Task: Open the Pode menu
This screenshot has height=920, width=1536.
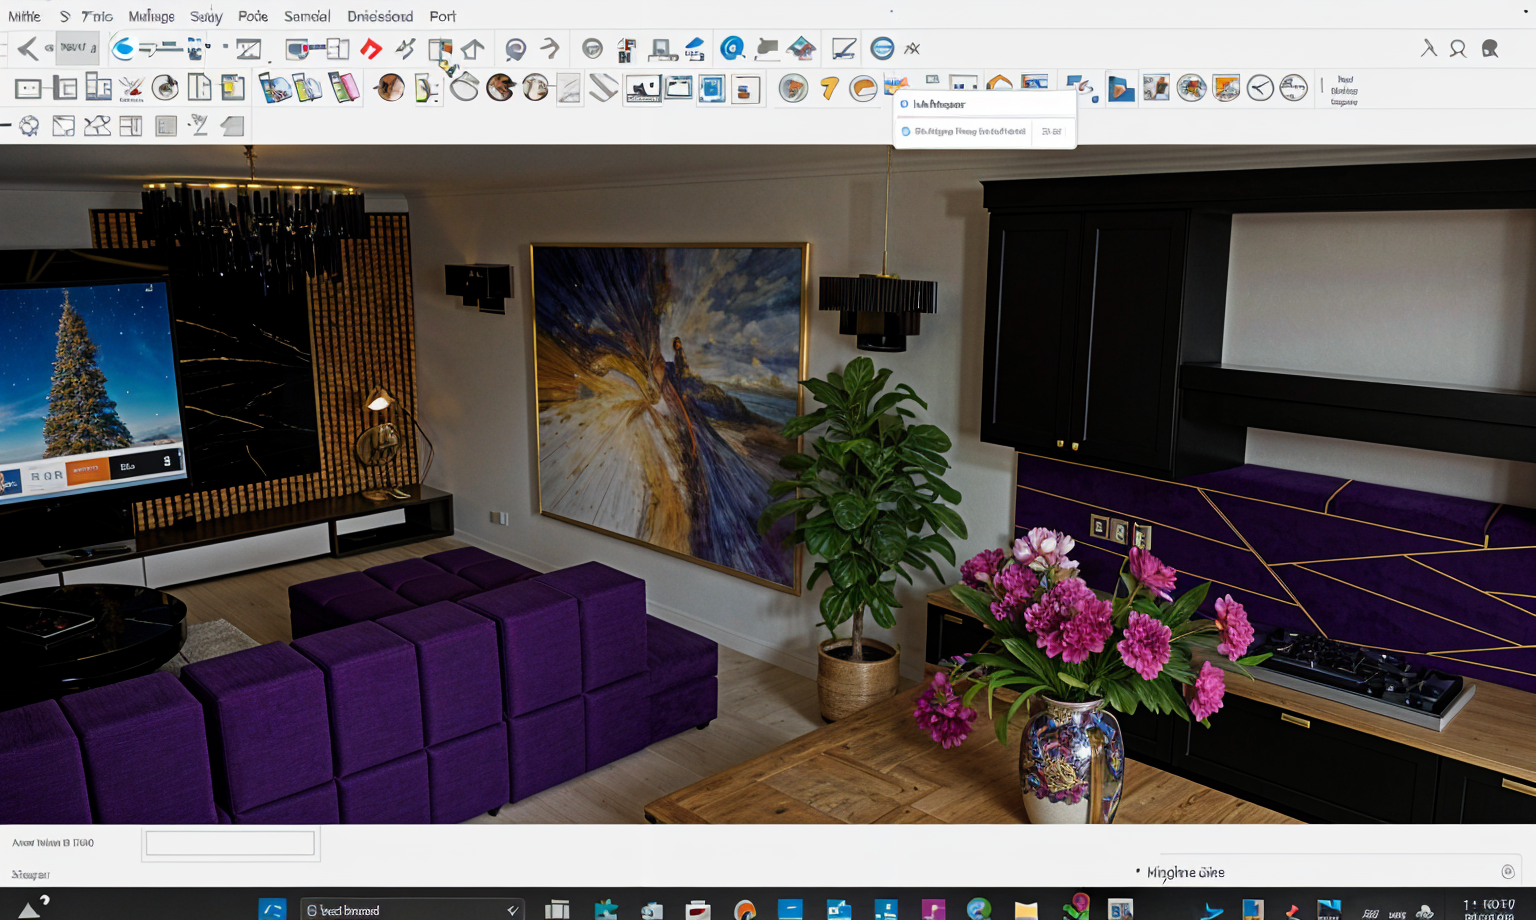Action: pos(252,16)
